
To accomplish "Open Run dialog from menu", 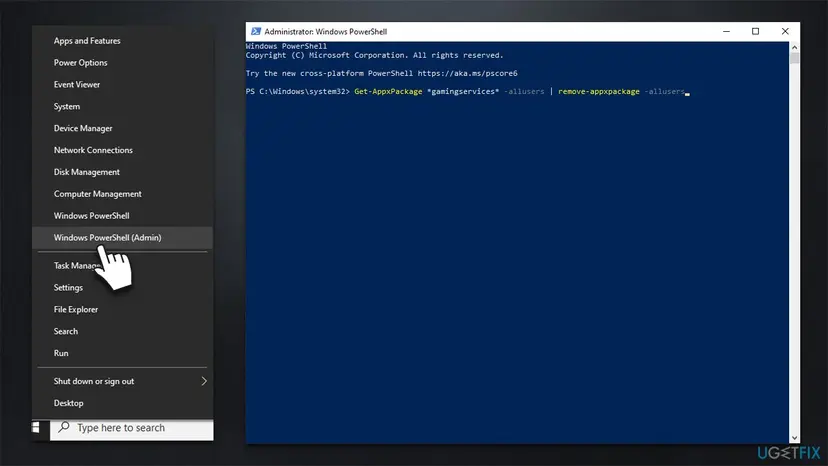I will (123, 353).
